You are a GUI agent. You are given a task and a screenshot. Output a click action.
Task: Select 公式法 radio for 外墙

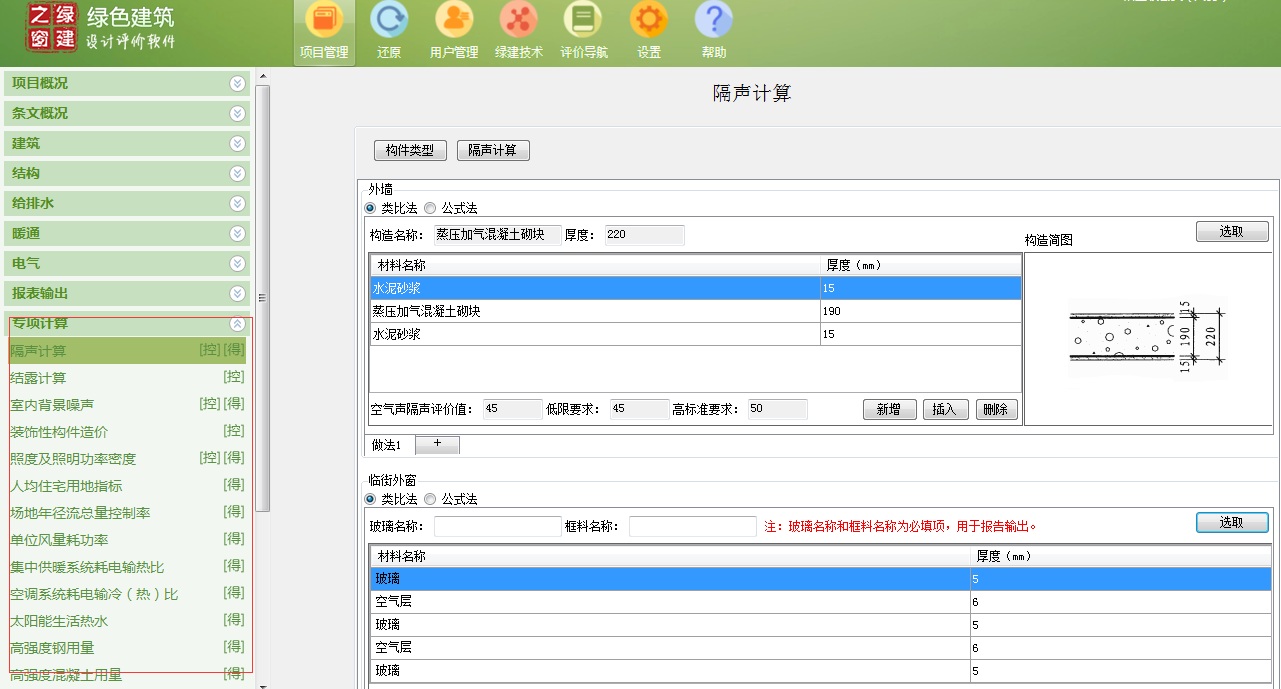click(x=430, y=208)
